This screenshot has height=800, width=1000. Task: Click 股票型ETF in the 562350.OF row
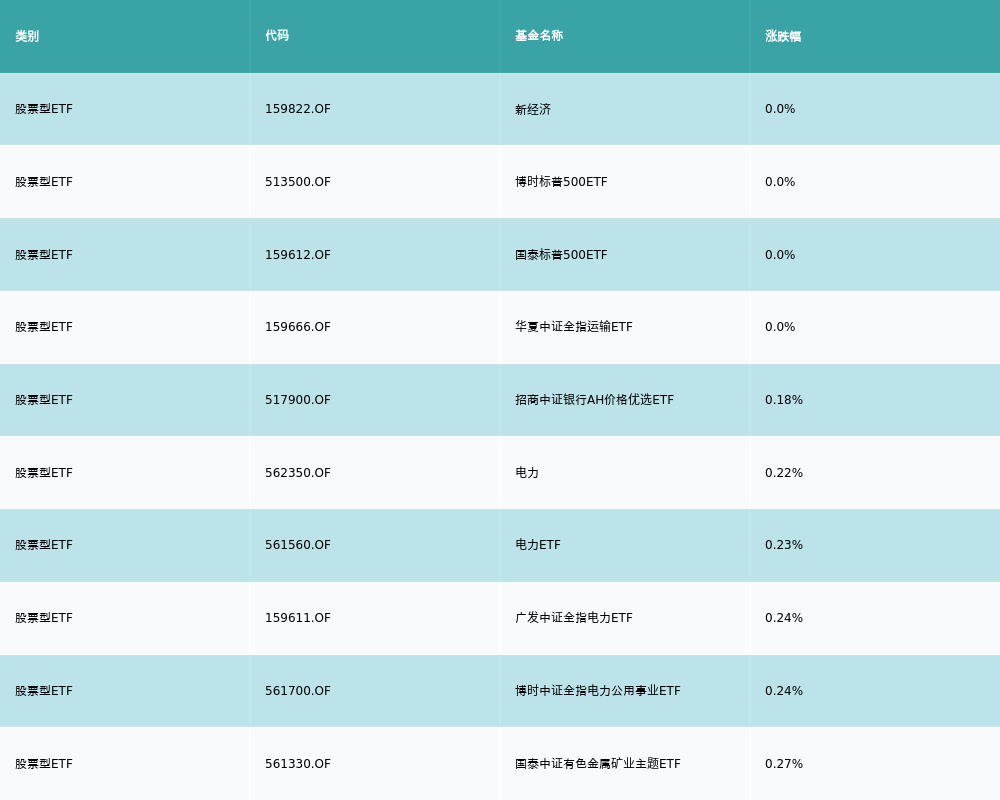pos(44,473)
